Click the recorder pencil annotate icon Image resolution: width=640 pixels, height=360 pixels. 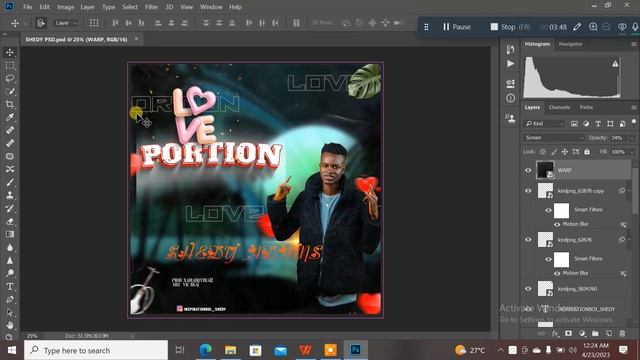(577, 27)
